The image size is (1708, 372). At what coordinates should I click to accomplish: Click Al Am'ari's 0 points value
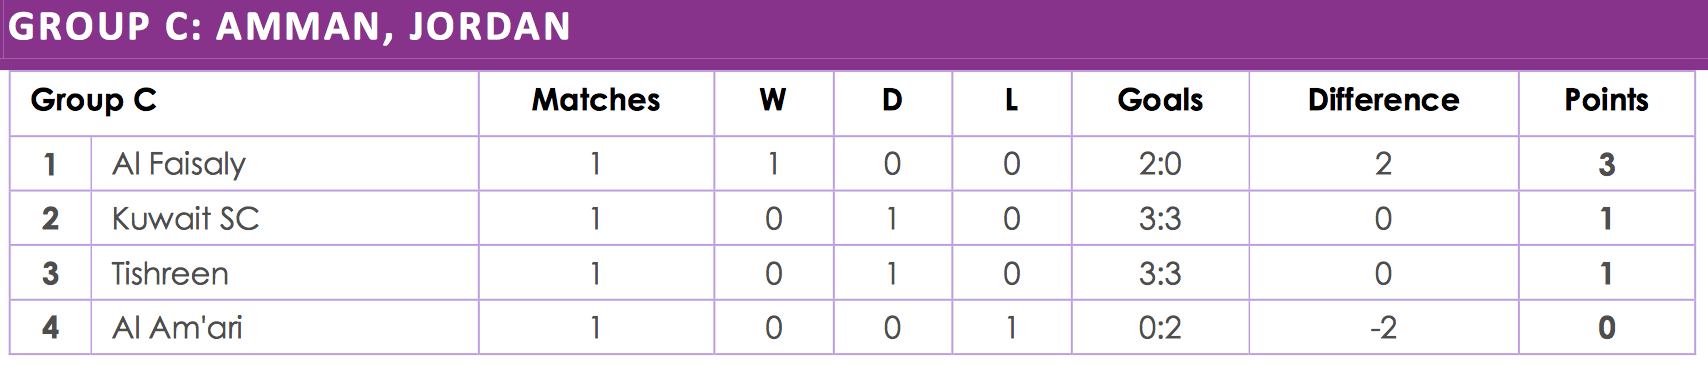pos(1606,327)
